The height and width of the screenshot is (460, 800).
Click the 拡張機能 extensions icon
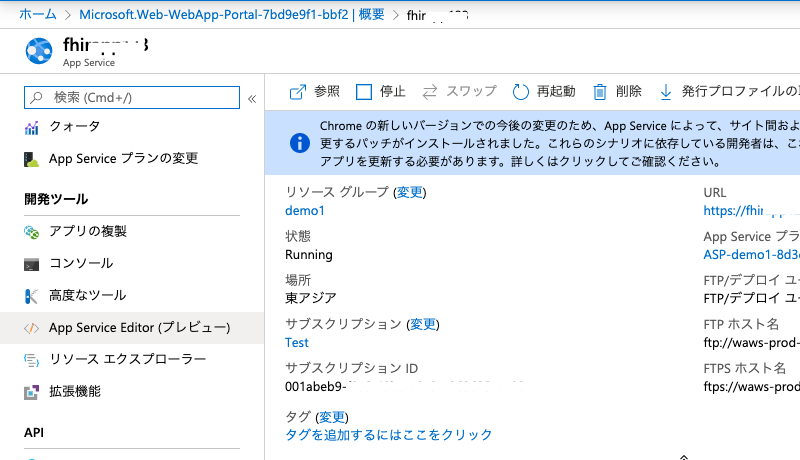coord(32,393)
